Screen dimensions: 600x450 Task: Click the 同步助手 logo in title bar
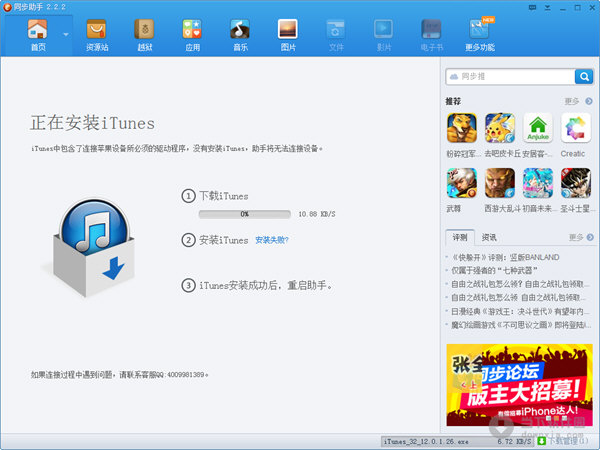pyautogui.click(x=7, y=7)
